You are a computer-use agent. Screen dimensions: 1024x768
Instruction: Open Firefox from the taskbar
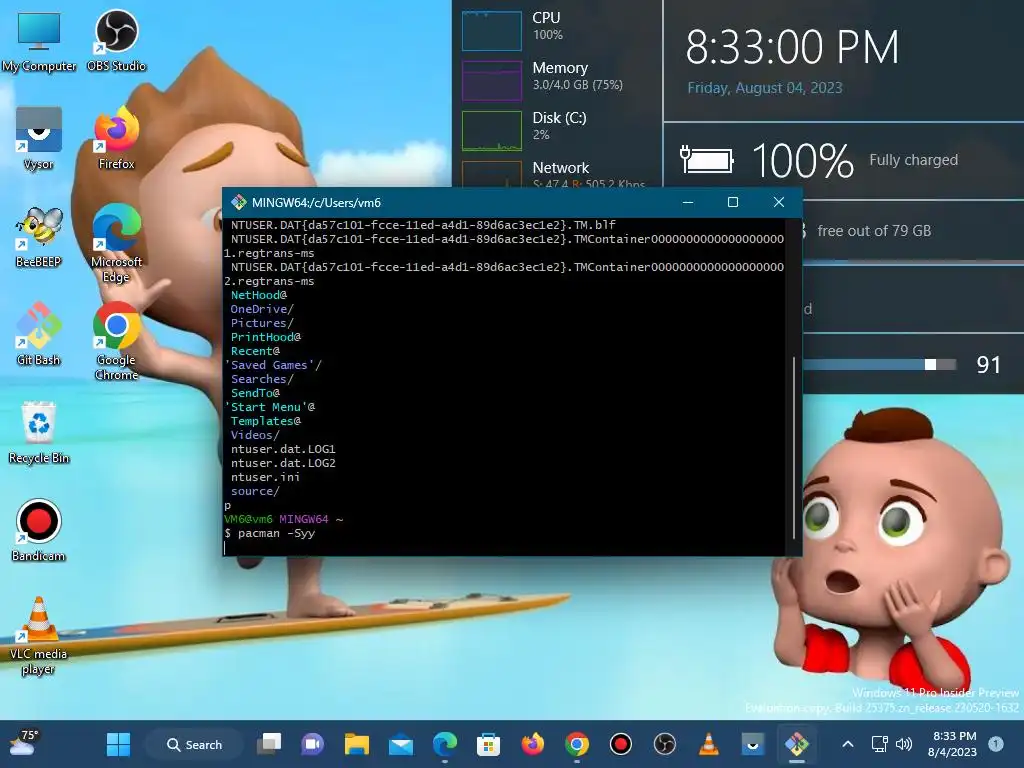click(533, 744)
